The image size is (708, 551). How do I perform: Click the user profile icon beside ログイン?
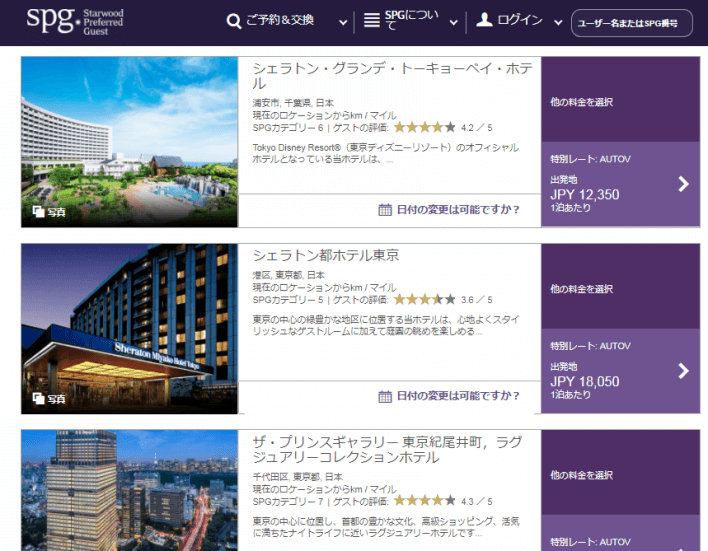click(485, 21)
